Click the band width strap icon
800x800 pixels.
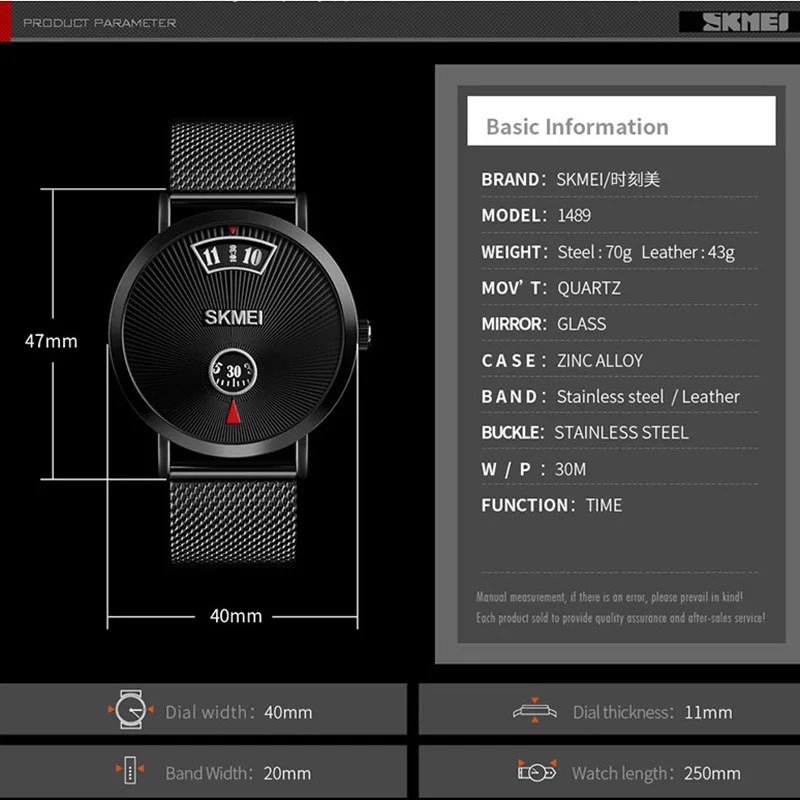coord(130,769)
